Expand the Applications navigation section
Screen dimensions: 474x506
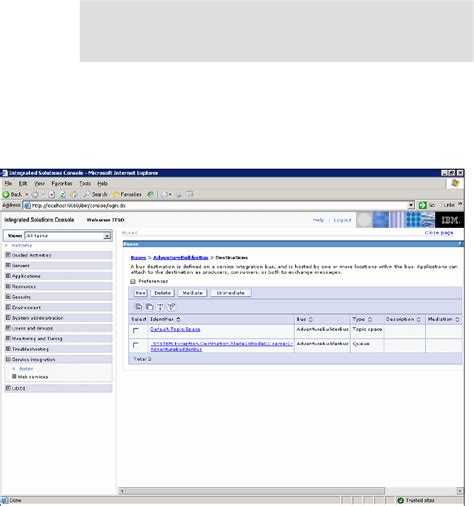8,276
